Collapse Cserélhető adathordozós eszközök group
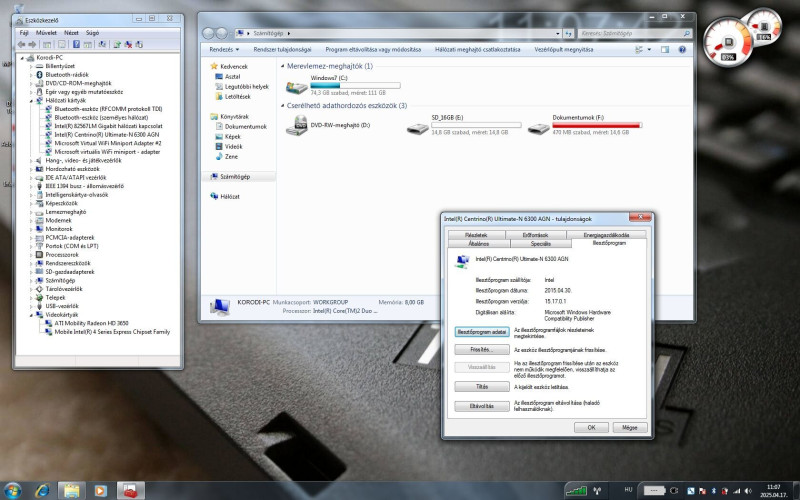800x500 pixels. 283,106
